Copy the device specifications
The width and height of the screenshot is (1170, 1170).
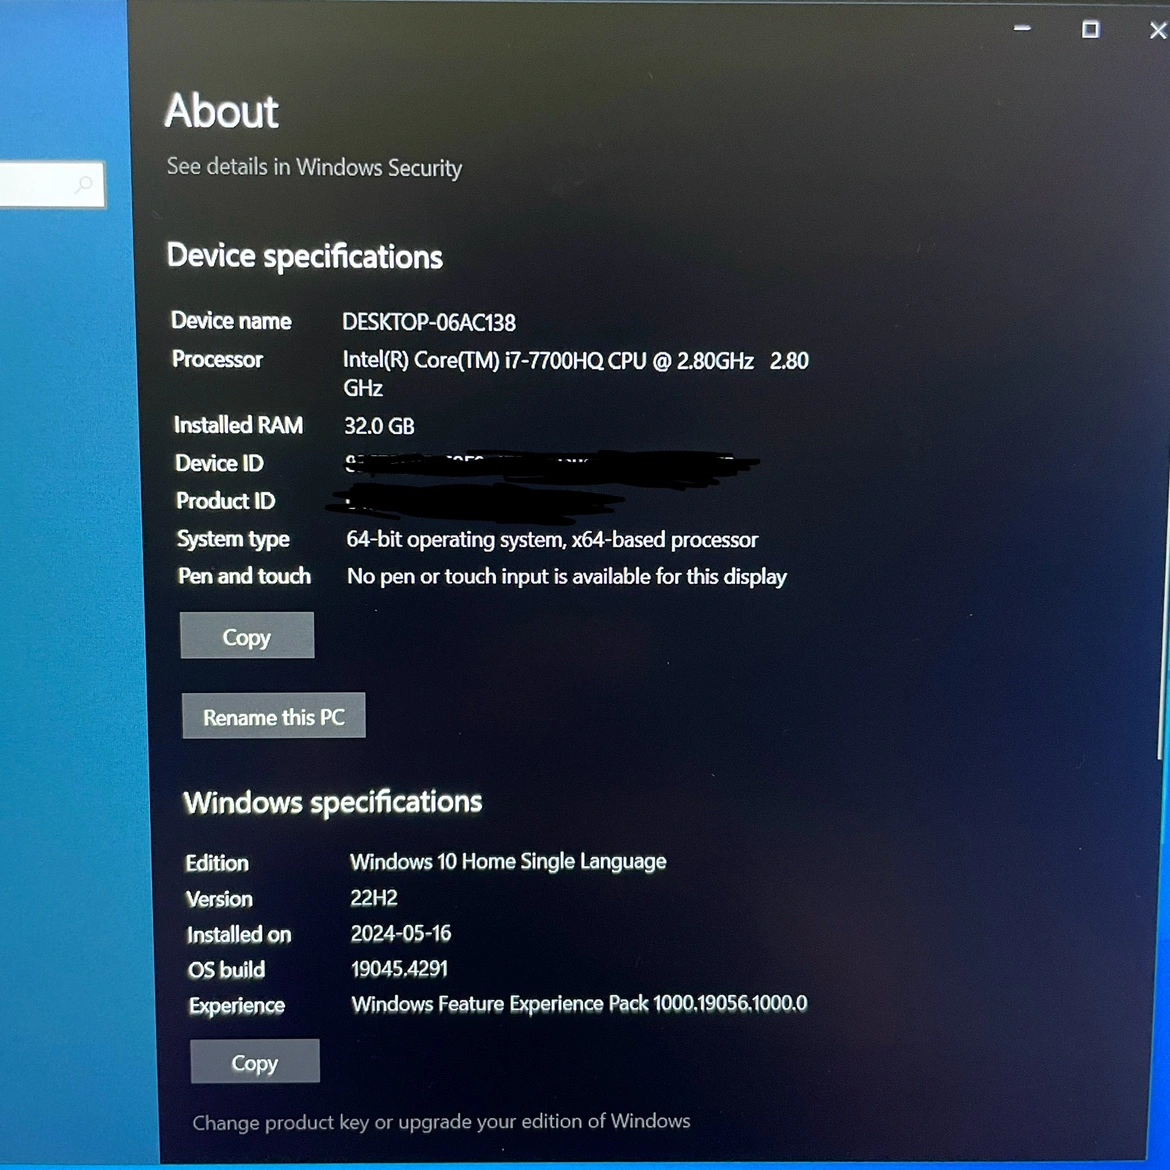[247, 636]
